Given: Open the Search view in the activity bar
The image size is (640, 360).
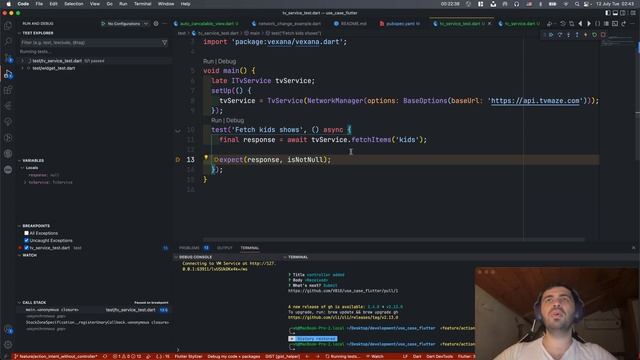Looking at the screenshot, I should 8,41.
